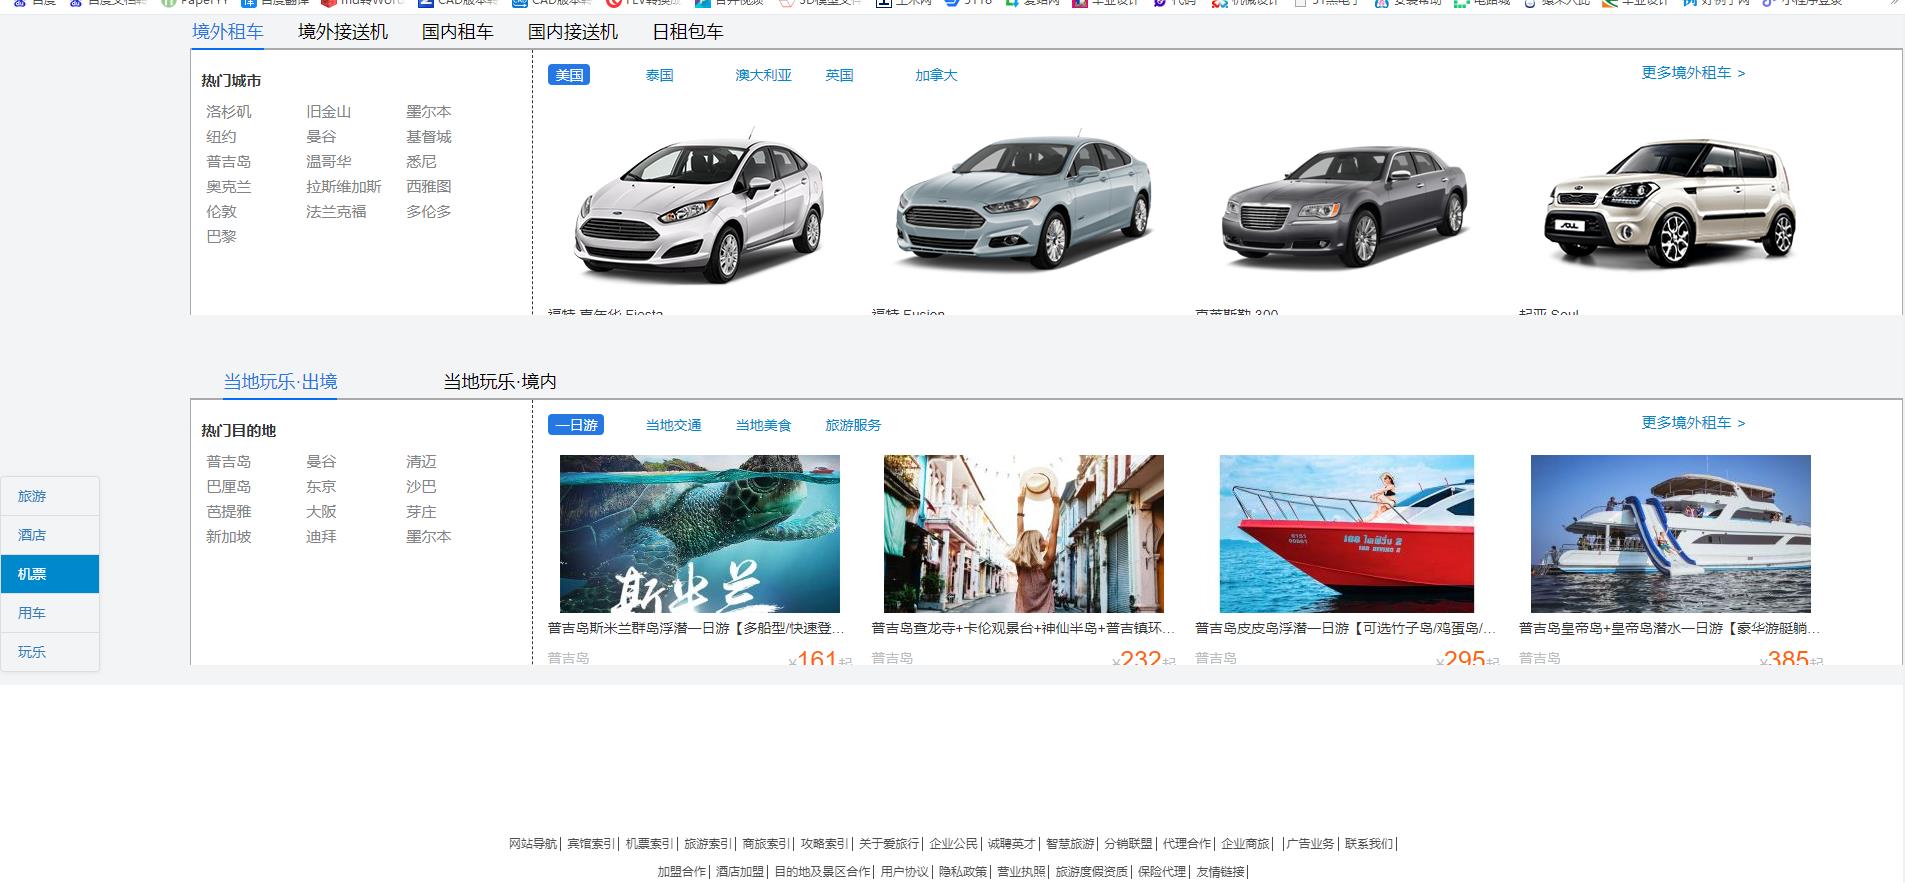Click the light blue Ford Fusion image
The image size is (1905, 883).
[1023, 203]
